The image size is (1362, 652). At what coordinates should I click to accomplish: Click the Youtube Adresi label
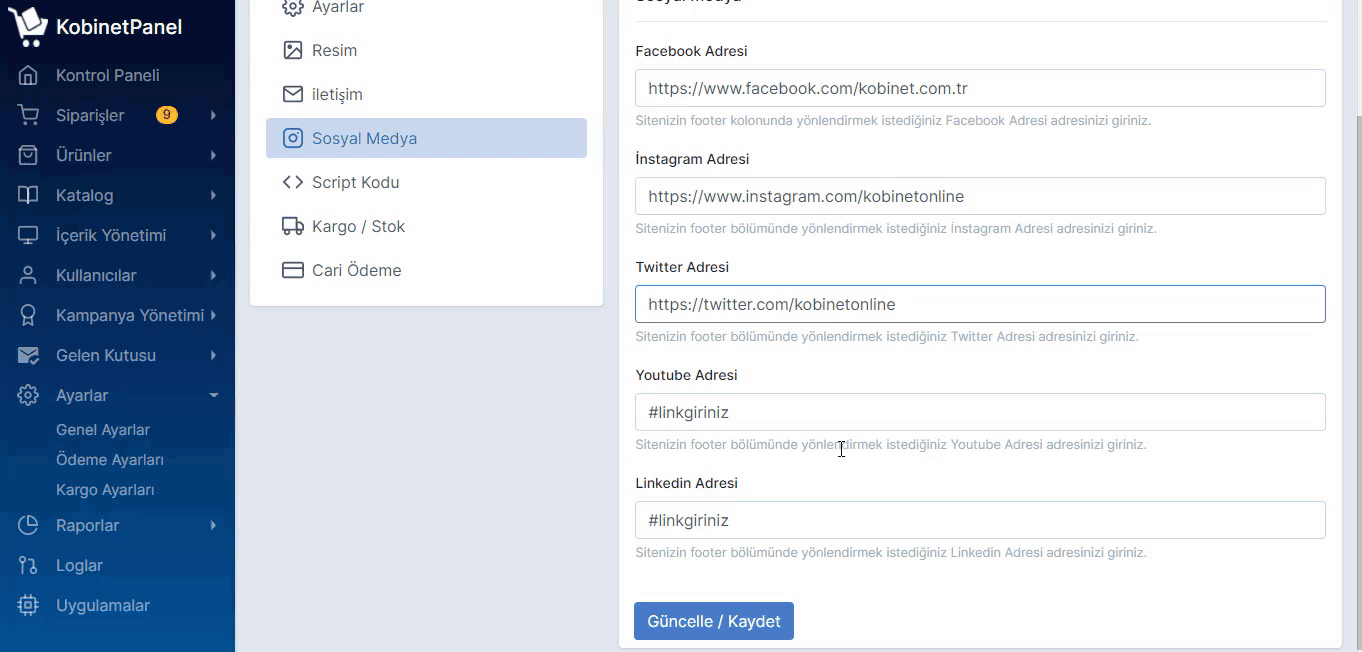coord(686,375)
